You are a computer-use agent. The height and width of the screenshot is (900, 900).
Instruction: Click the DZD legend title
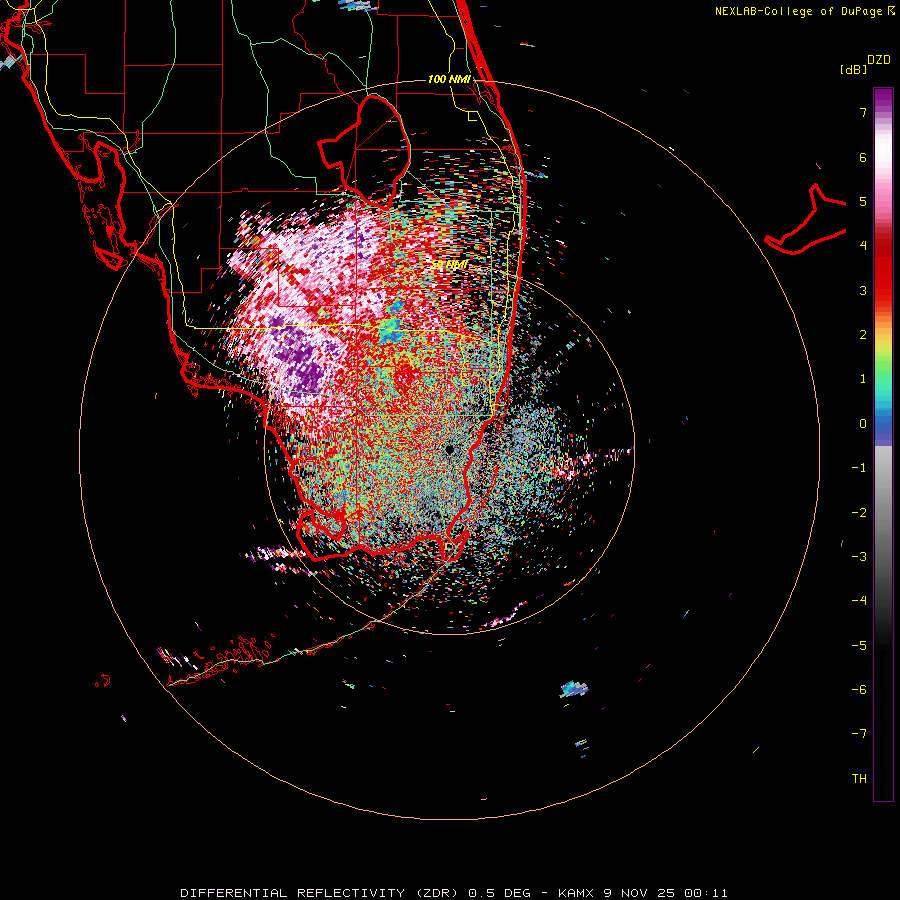pos(879,60)
